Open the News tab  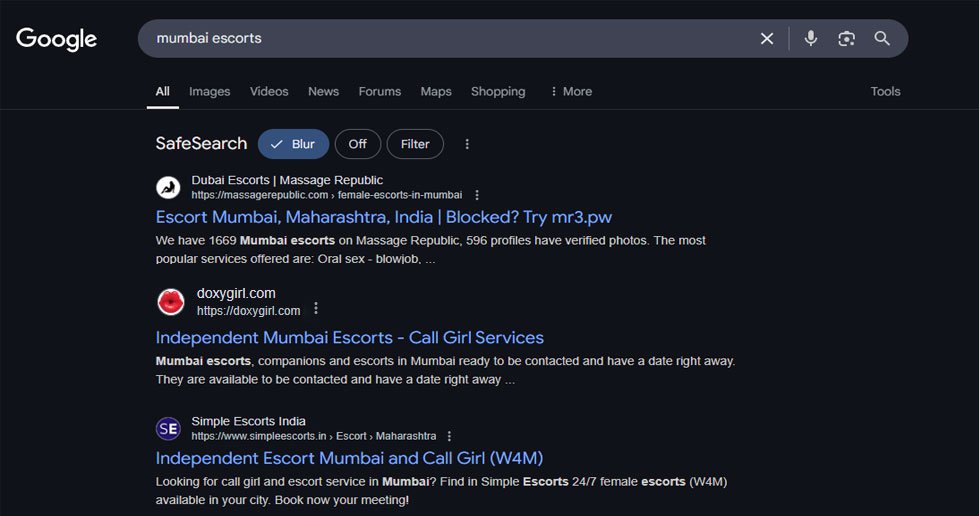point(323,91)
